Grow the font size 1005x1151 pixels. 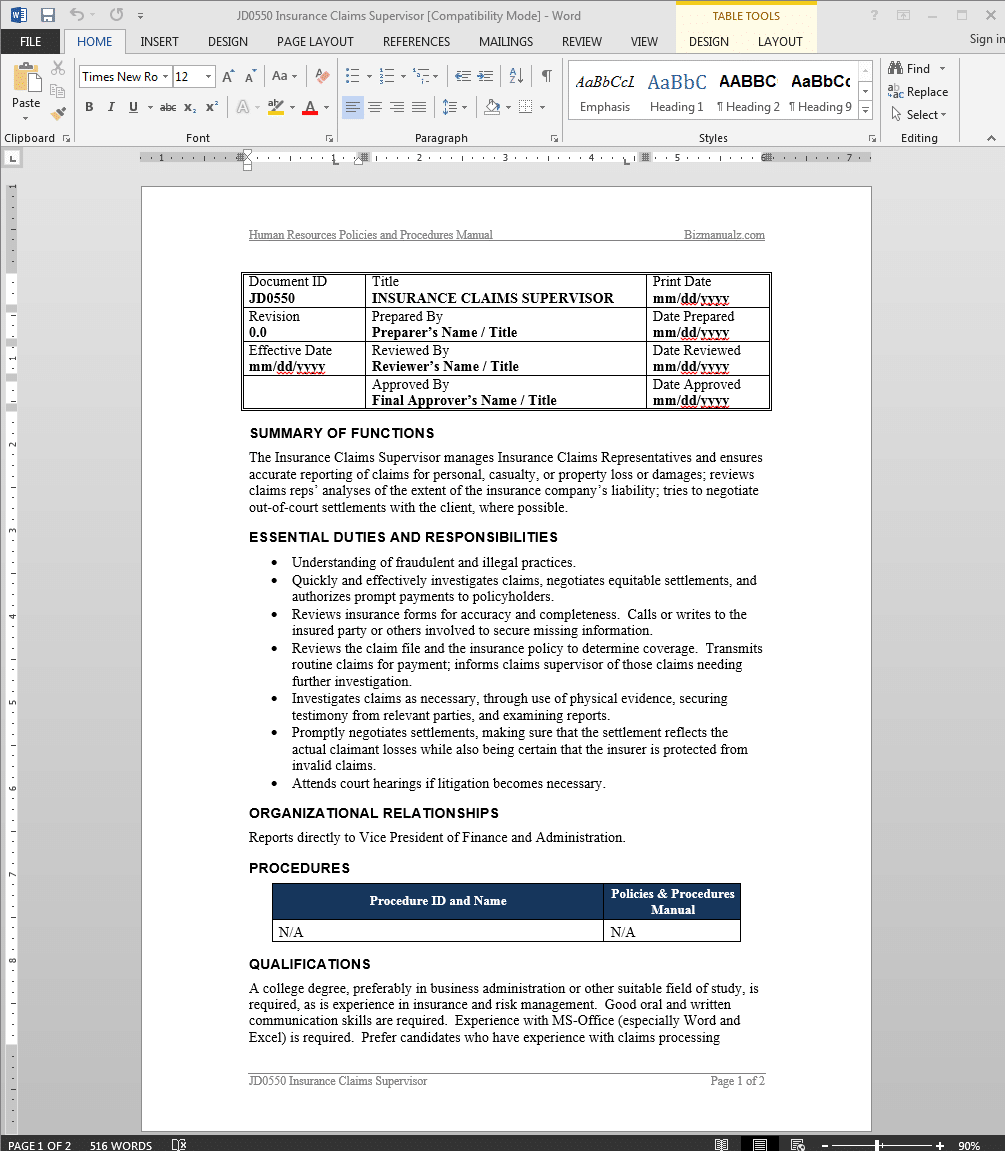pos(228,76)
